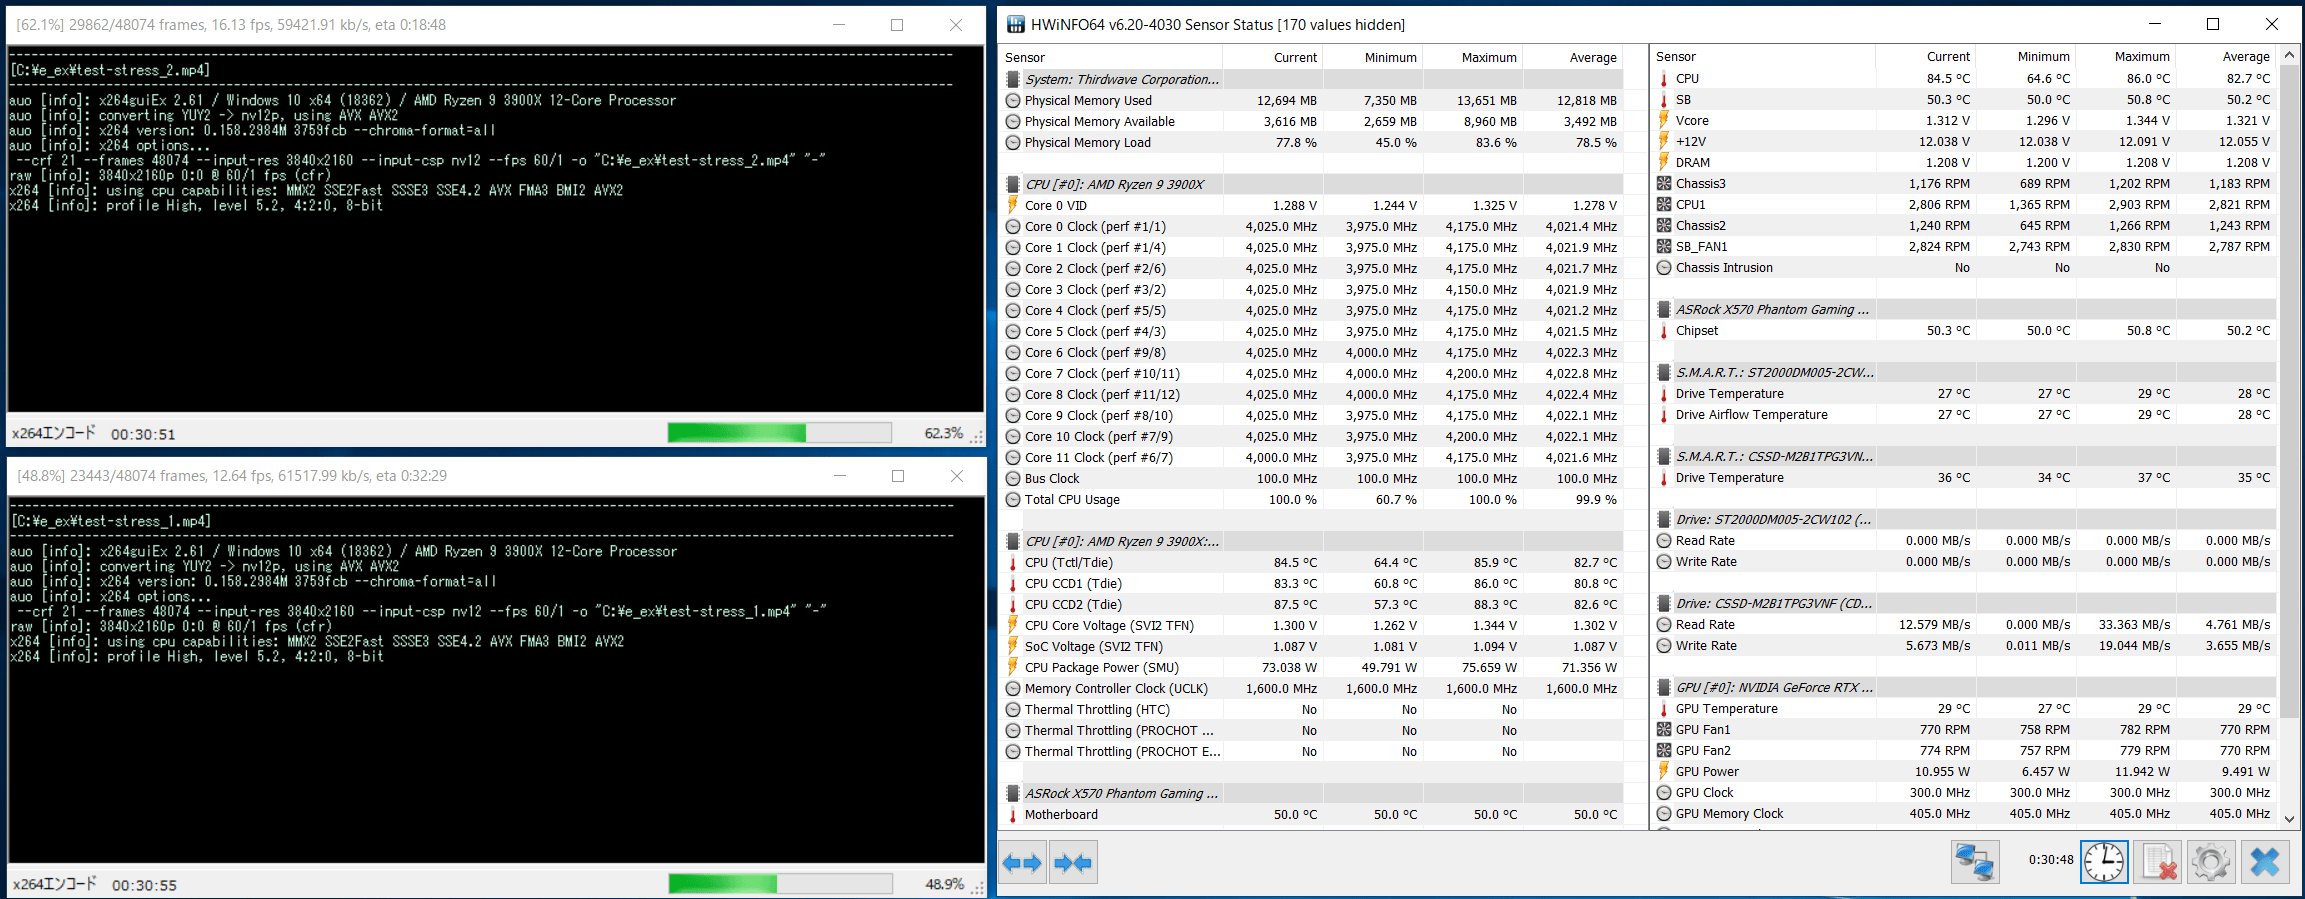Image resolution: width=2305 pixels, height=899 pixels.
Task: Select the Core 0 Clock (perf #1/1) row
Action: (1311, 226)
